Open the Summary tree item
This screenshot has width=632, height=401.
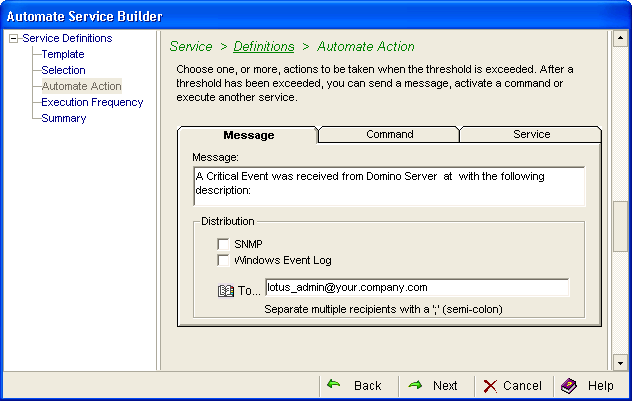coord(64,118)
